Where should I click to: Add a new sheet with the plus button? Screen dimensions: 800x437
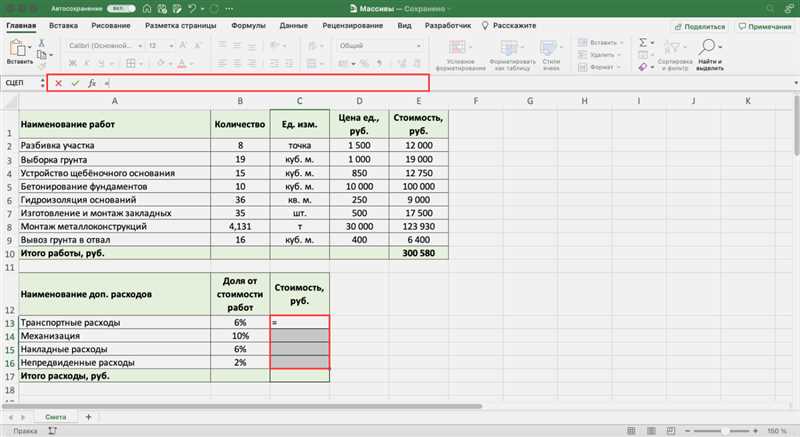(x=88, y=417)
